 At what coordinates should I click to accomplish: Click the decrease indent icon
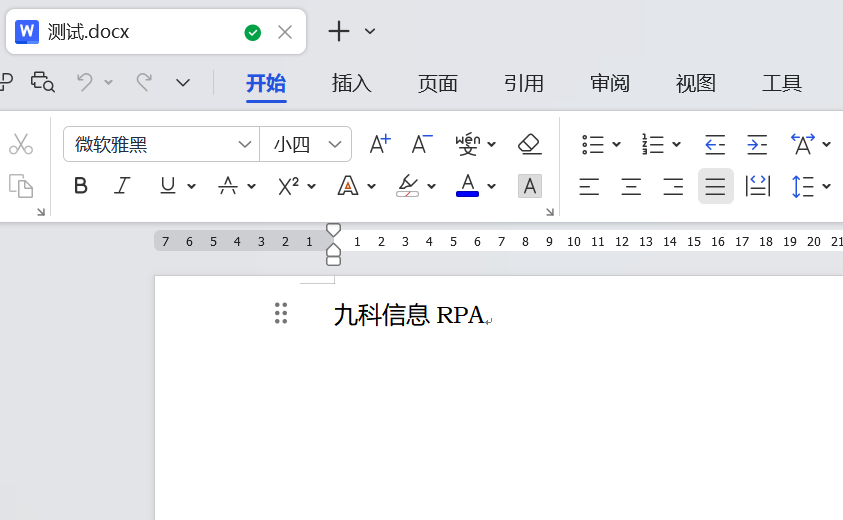tap(715, 144)
